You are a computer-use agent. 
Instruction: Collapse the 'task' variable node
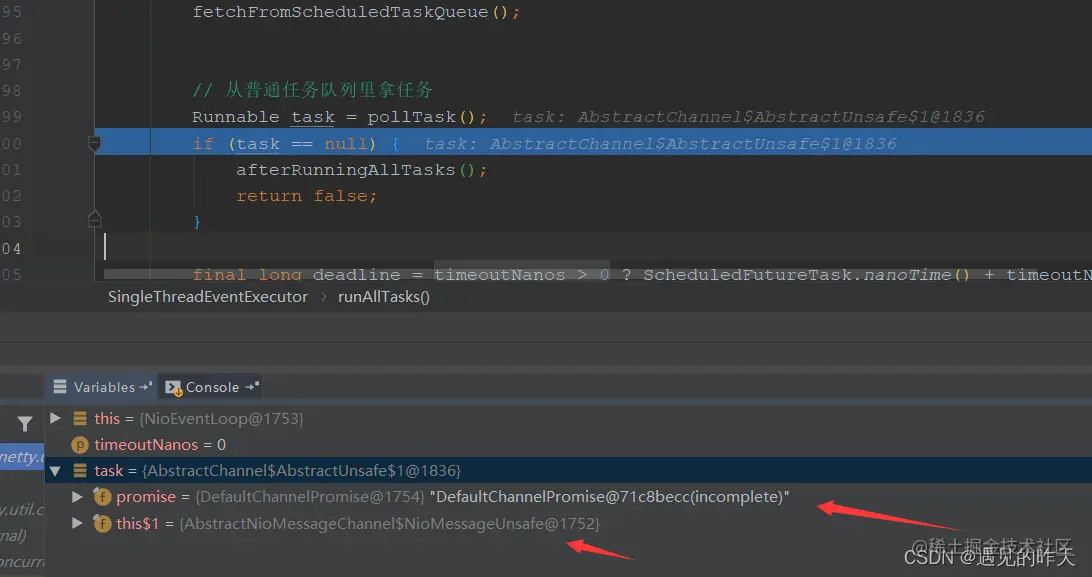tap(56, 471)
